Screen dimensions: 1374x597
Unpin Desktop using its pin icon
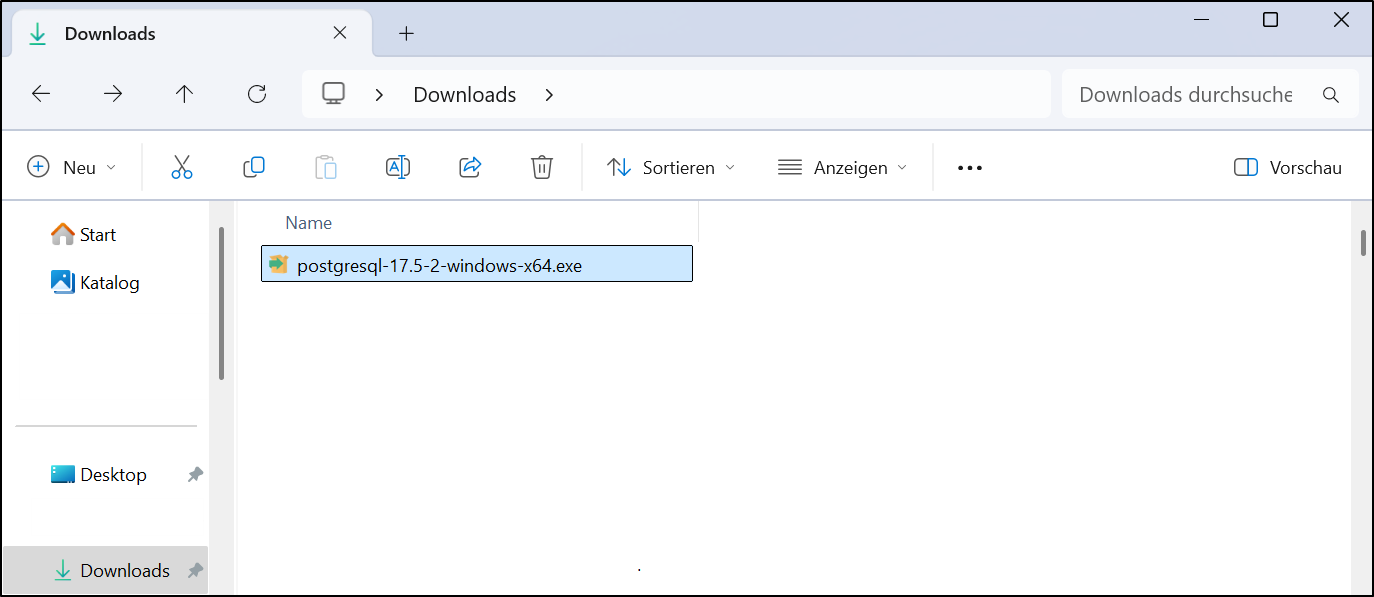(x=195, y=475)
